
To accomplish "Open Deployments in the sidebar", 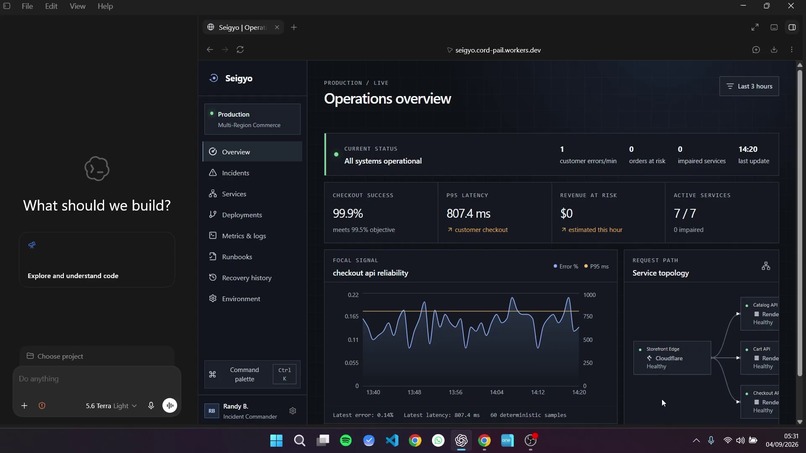I will tap(252, 215).
